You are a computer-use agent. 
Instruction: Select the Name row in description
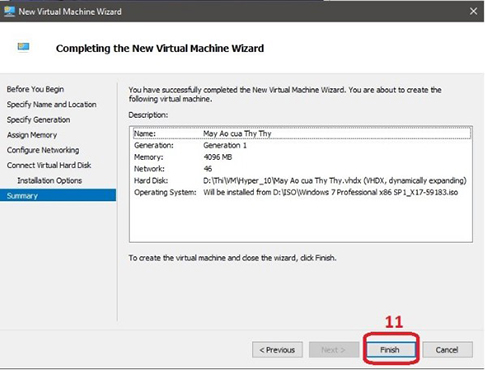(302, 133)
